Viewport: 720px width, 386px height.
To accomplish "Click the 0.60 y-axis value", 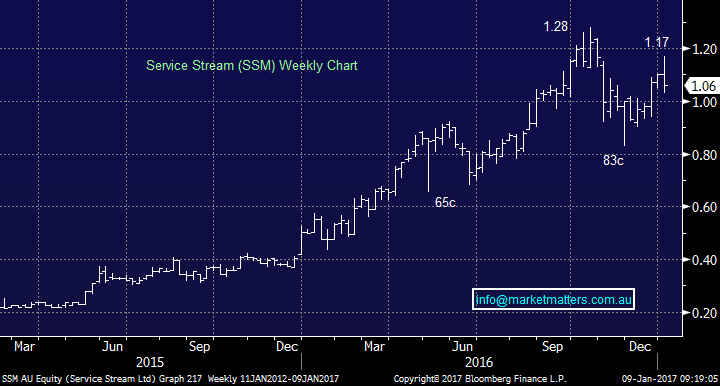I will 704,207.
